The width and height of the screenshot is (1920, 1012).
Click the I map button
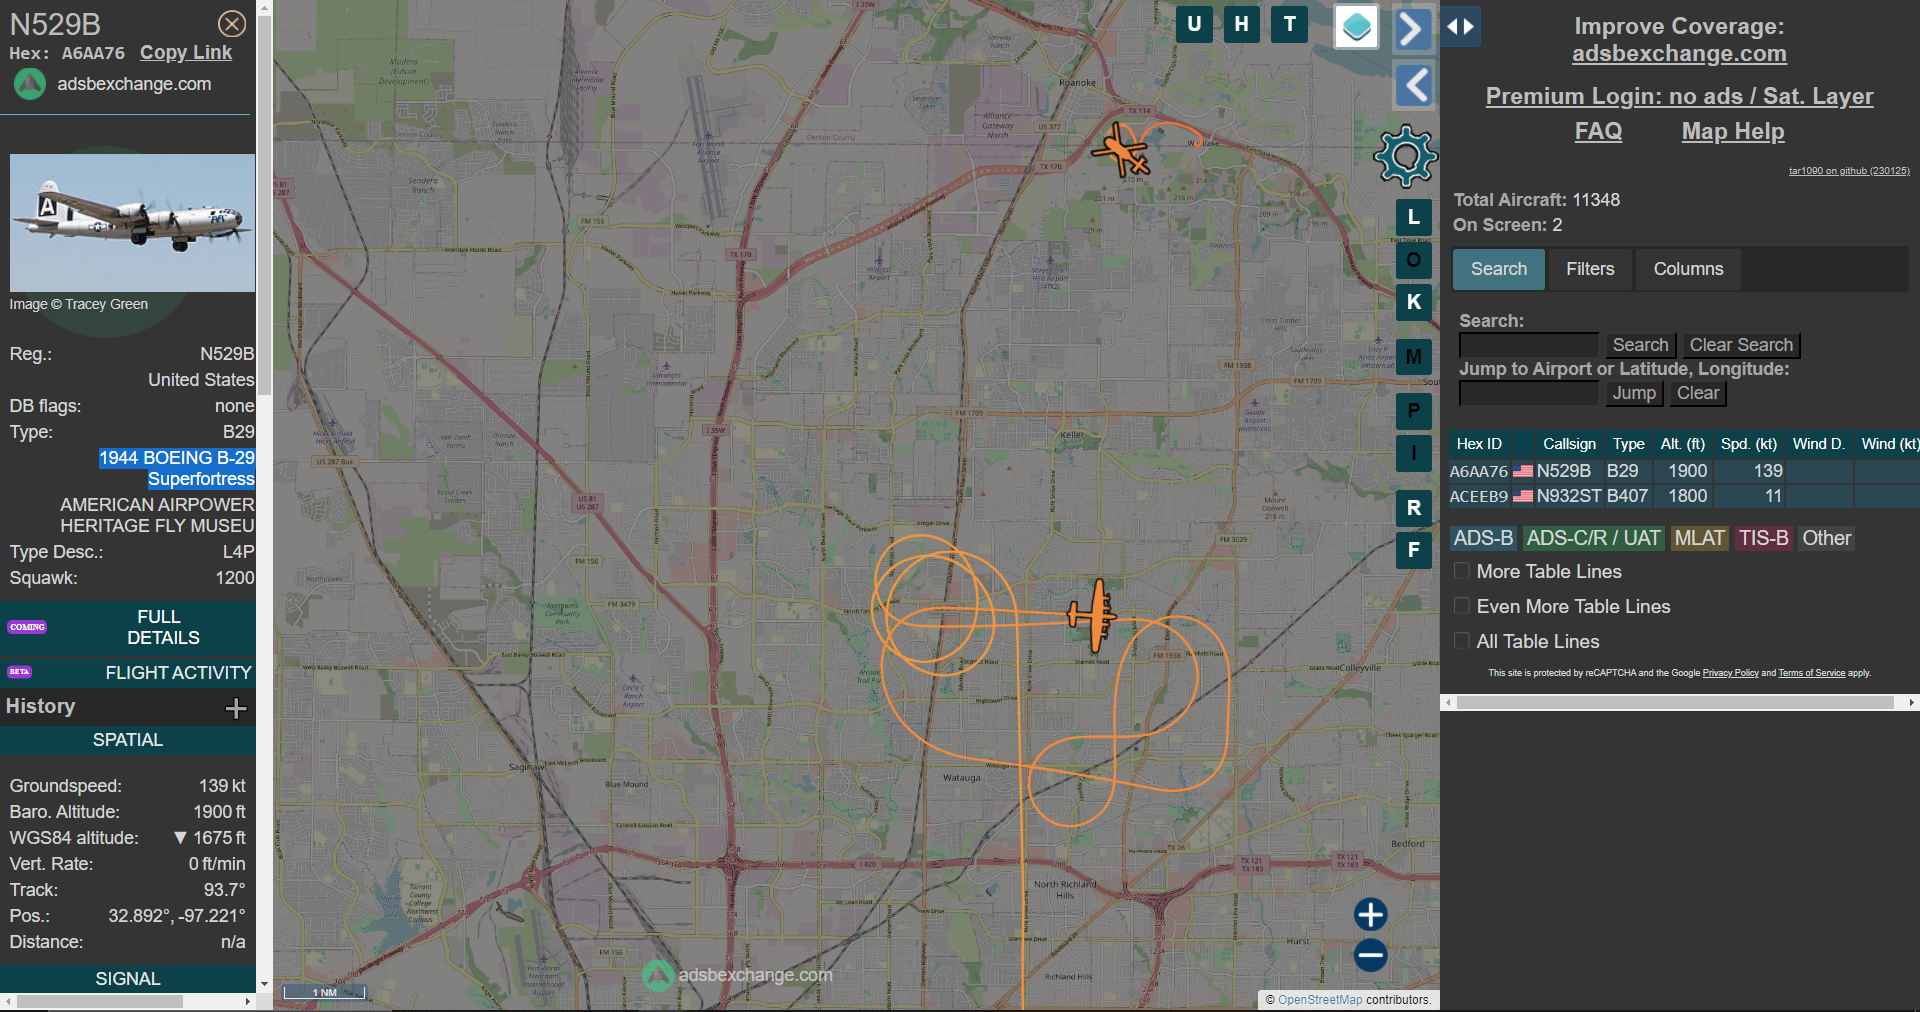click(1414, 453)
